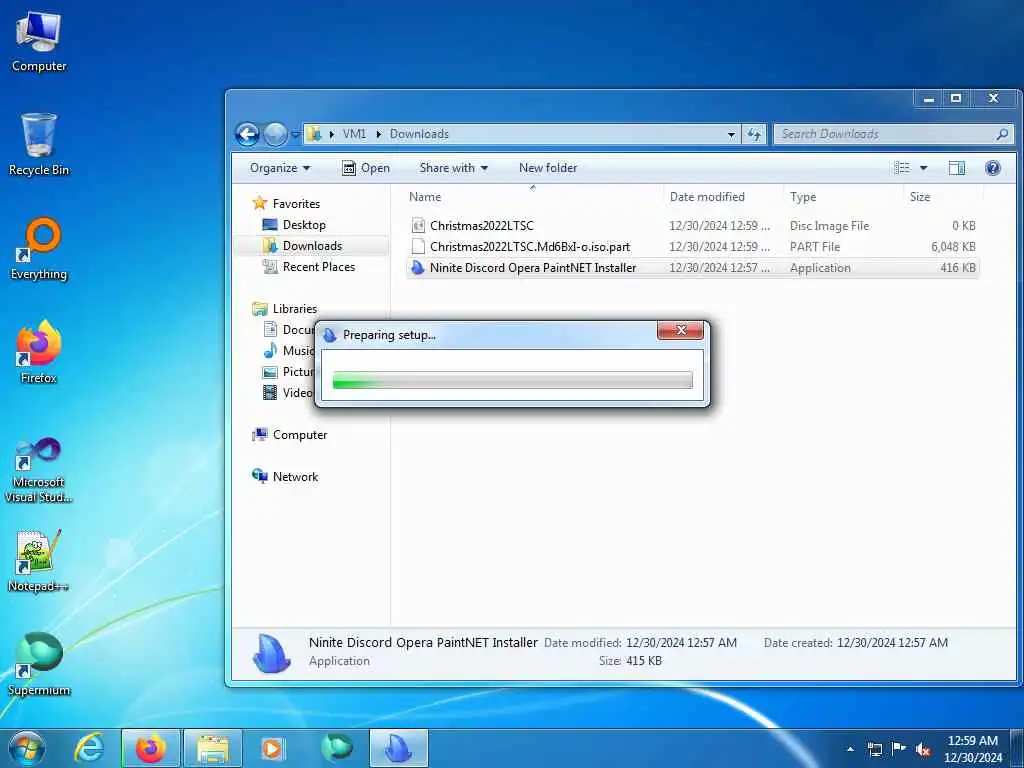The image size is (1024, 768).
Task: Open Supermium from the taskbar
Action: (336, 748)
